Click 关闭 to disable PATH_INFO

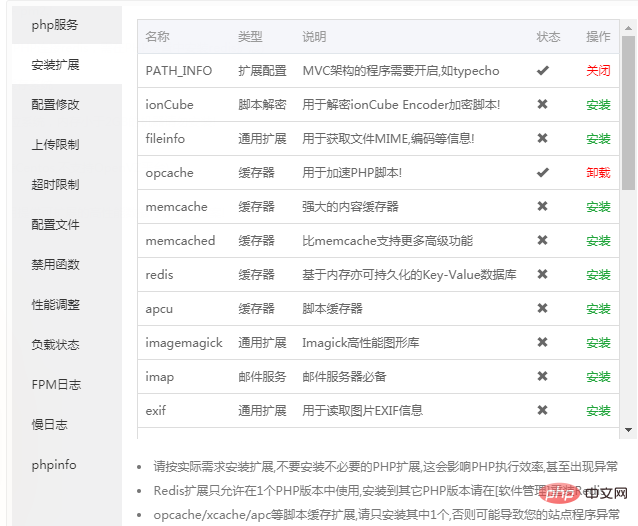(x=598, y=71)
